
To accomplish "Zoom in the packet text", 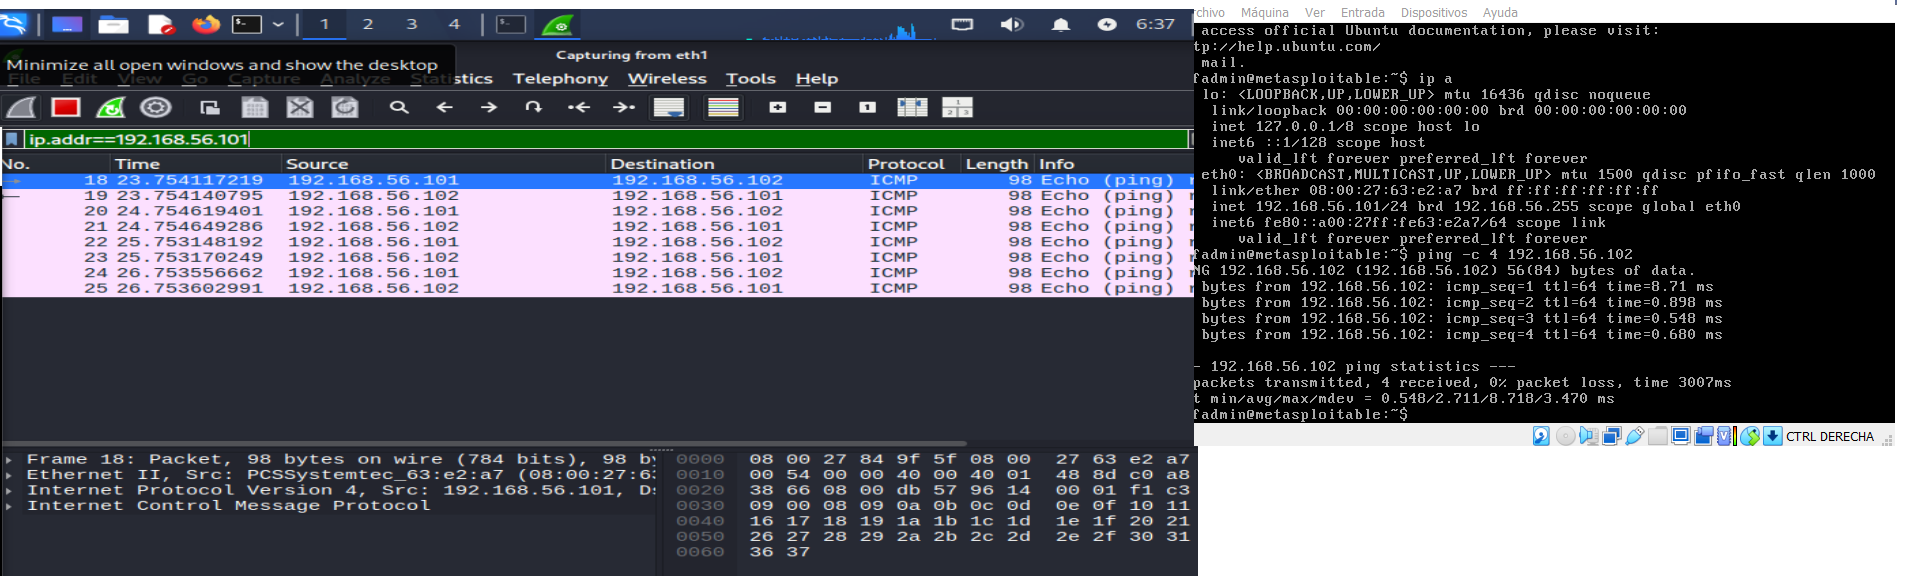I will pyautogui.click(x=778, y=107).
